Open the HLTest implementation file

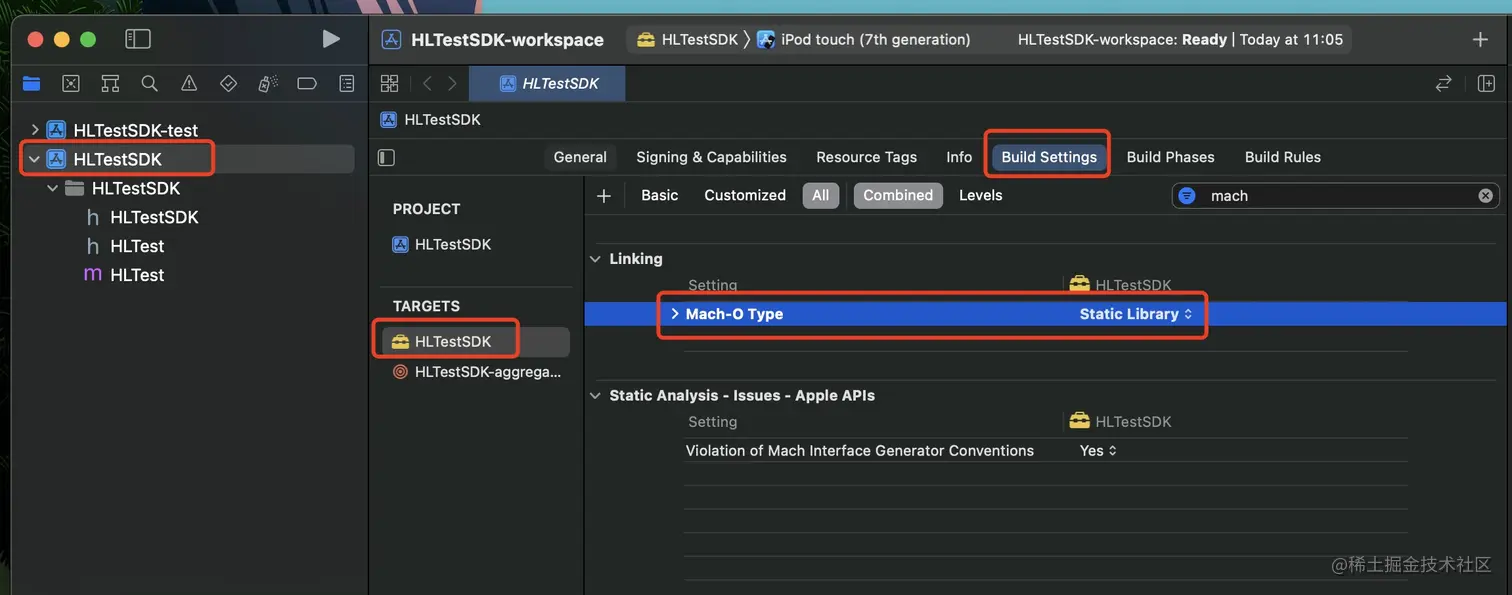tap(137, 275)
